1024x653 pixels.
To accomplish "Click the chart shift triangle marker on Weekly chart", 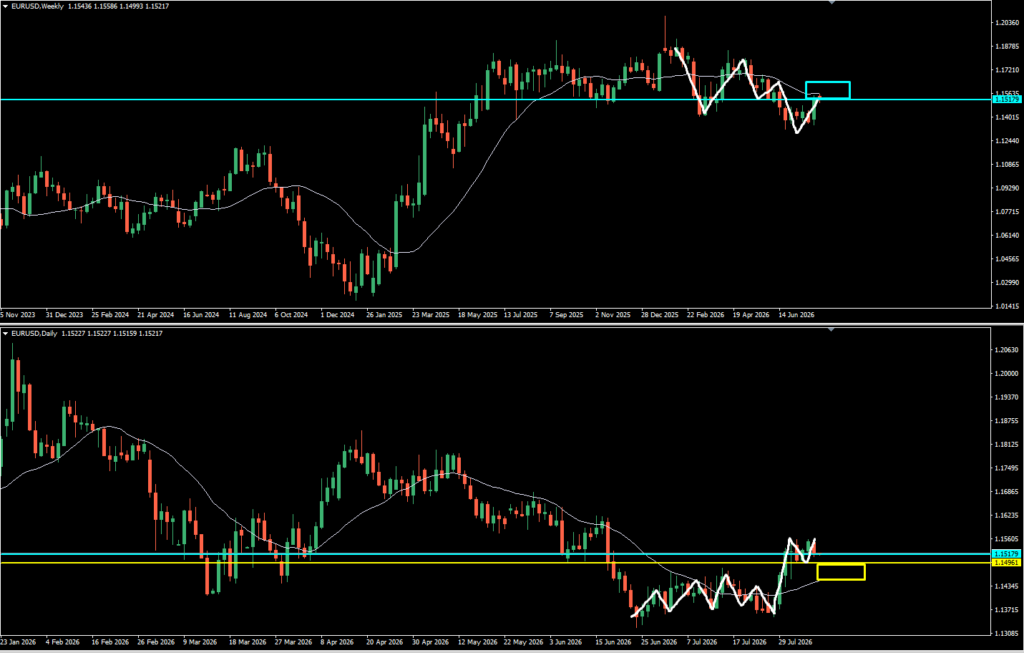I will (x=831, y=3).
